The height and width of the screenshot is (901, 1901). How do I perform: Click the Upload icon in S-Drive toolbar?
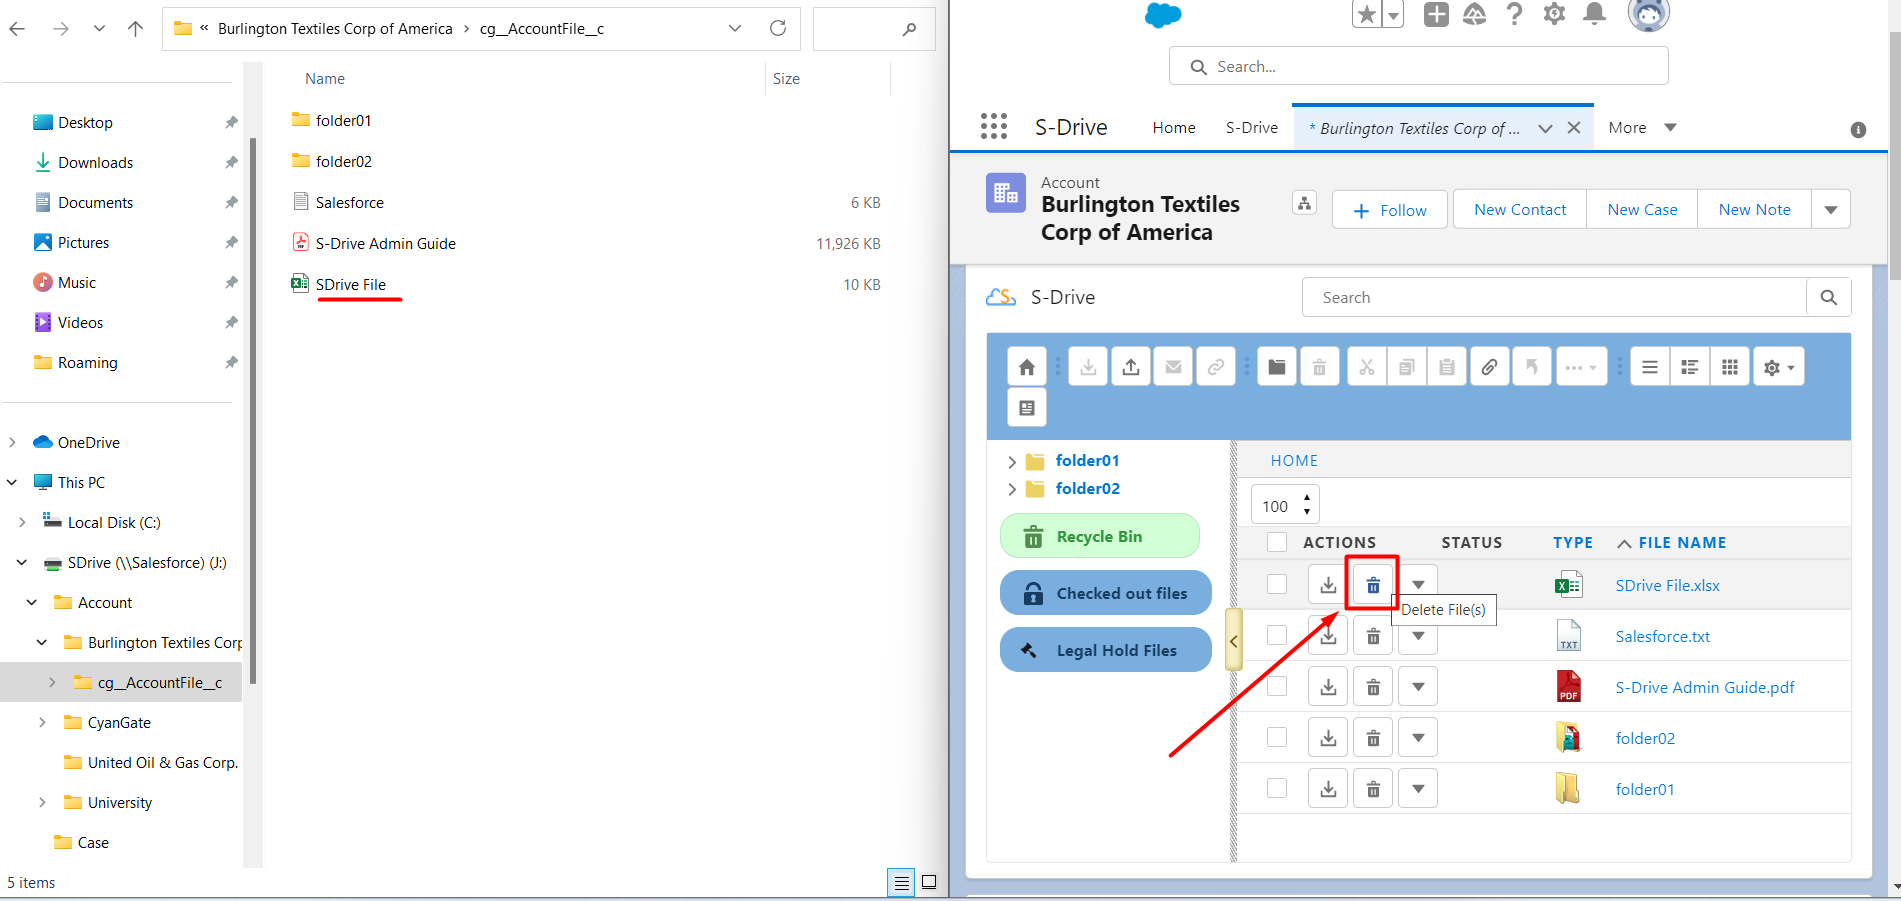point(1130,367)
